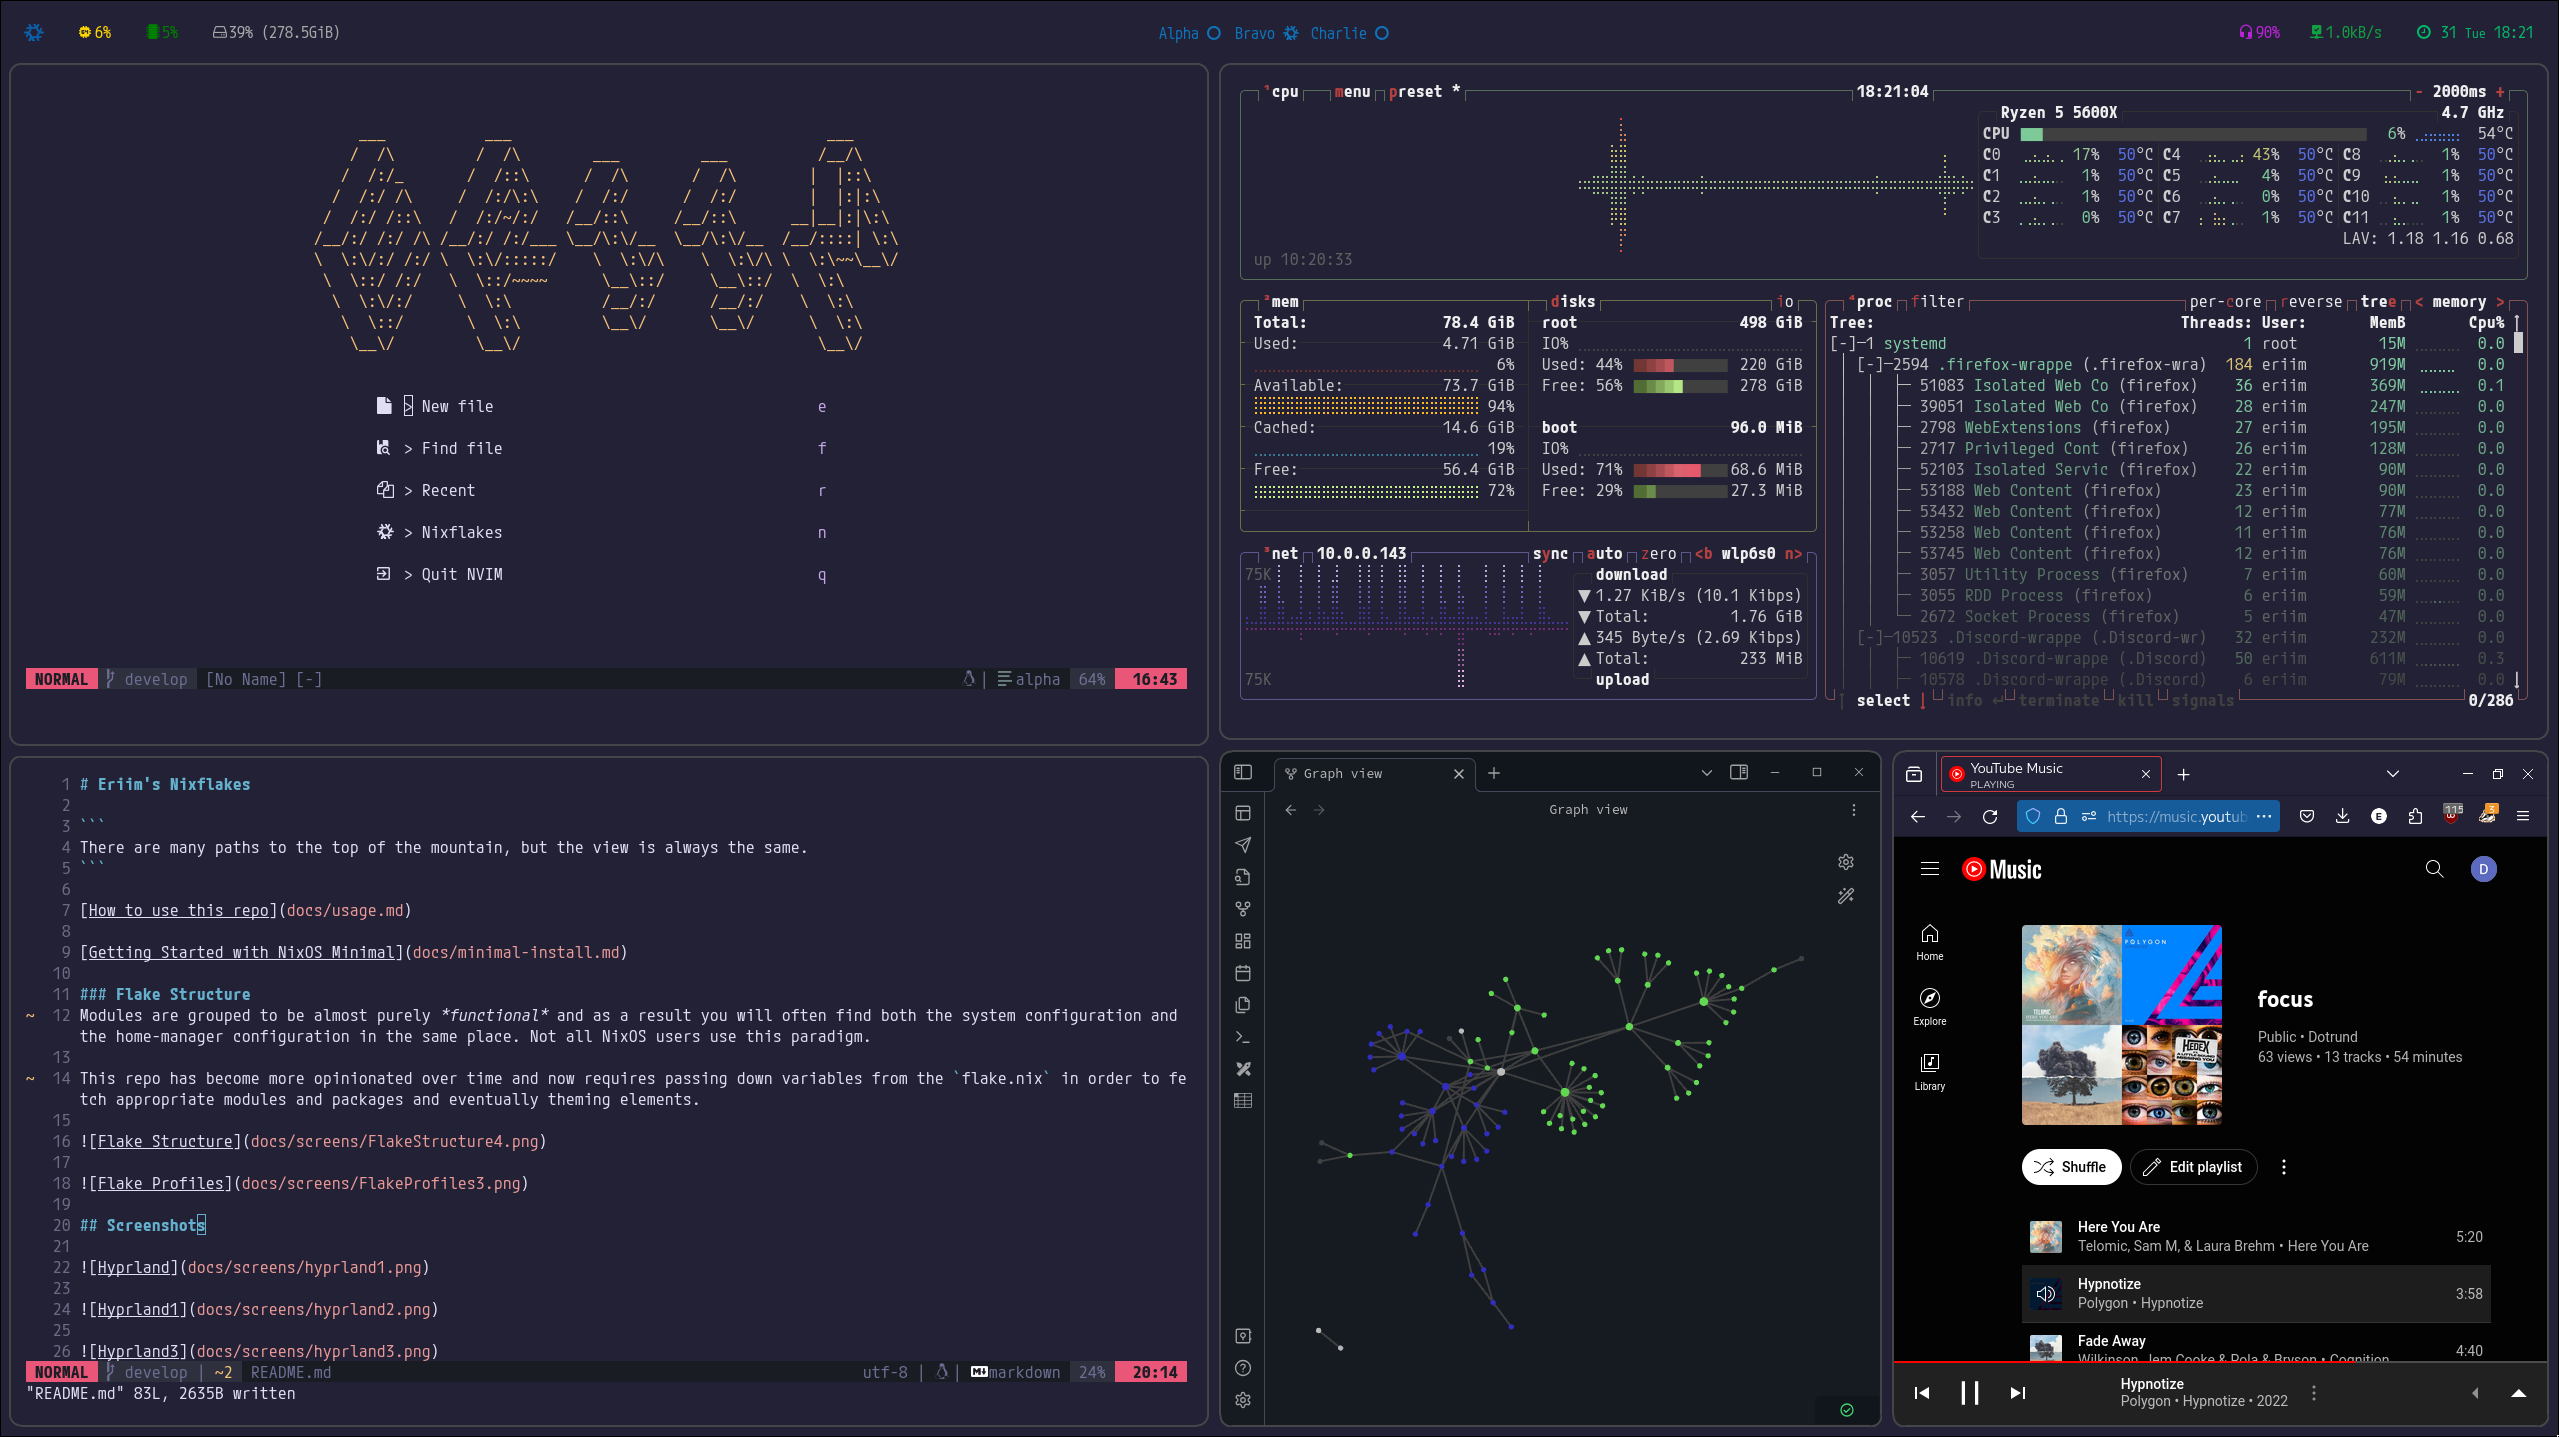Click the graph animation wand icon
Screen dimensions: 2559x1437
[1846, 896]
